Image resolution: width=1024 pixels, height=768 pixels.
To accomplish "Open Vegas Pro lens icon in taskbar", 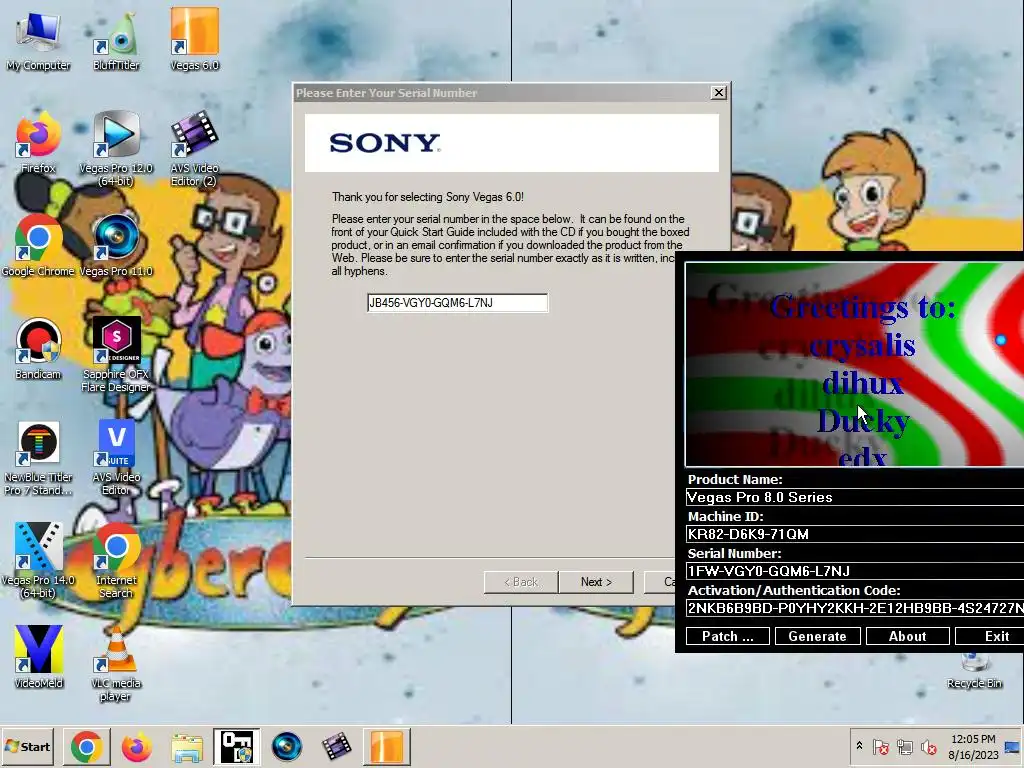I will [287, 746].
